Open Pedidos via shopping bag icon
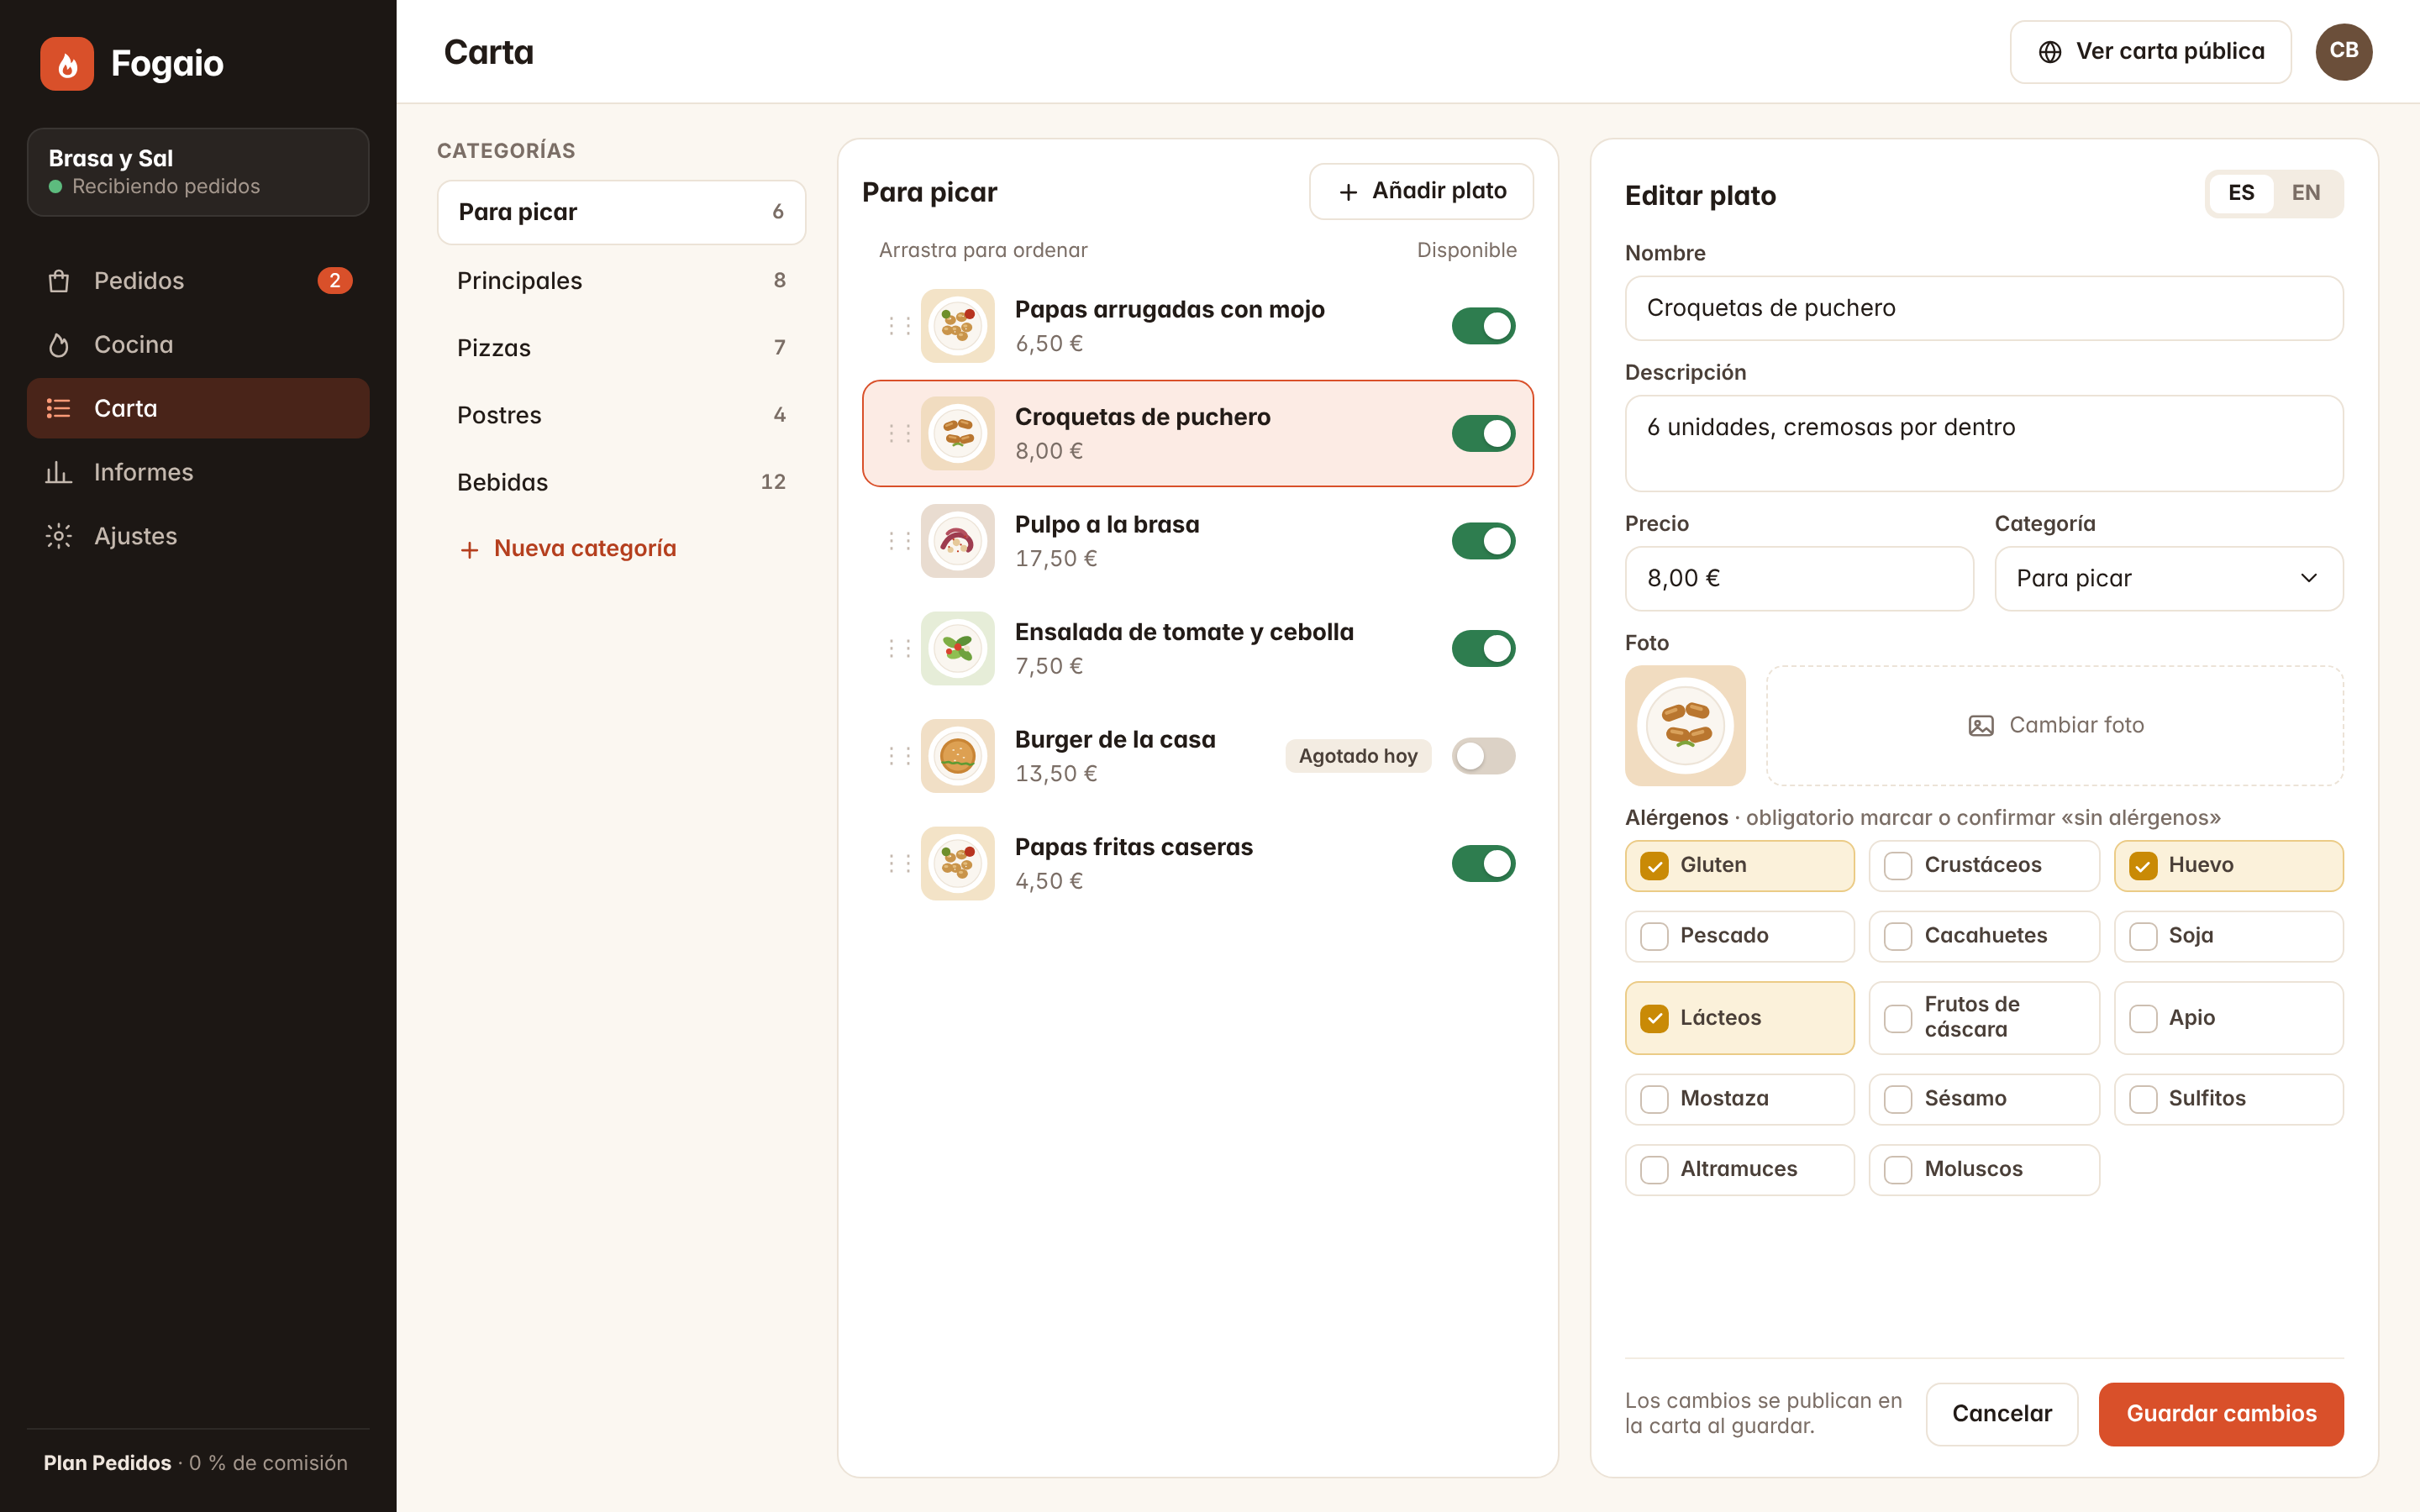 [59, 281]
